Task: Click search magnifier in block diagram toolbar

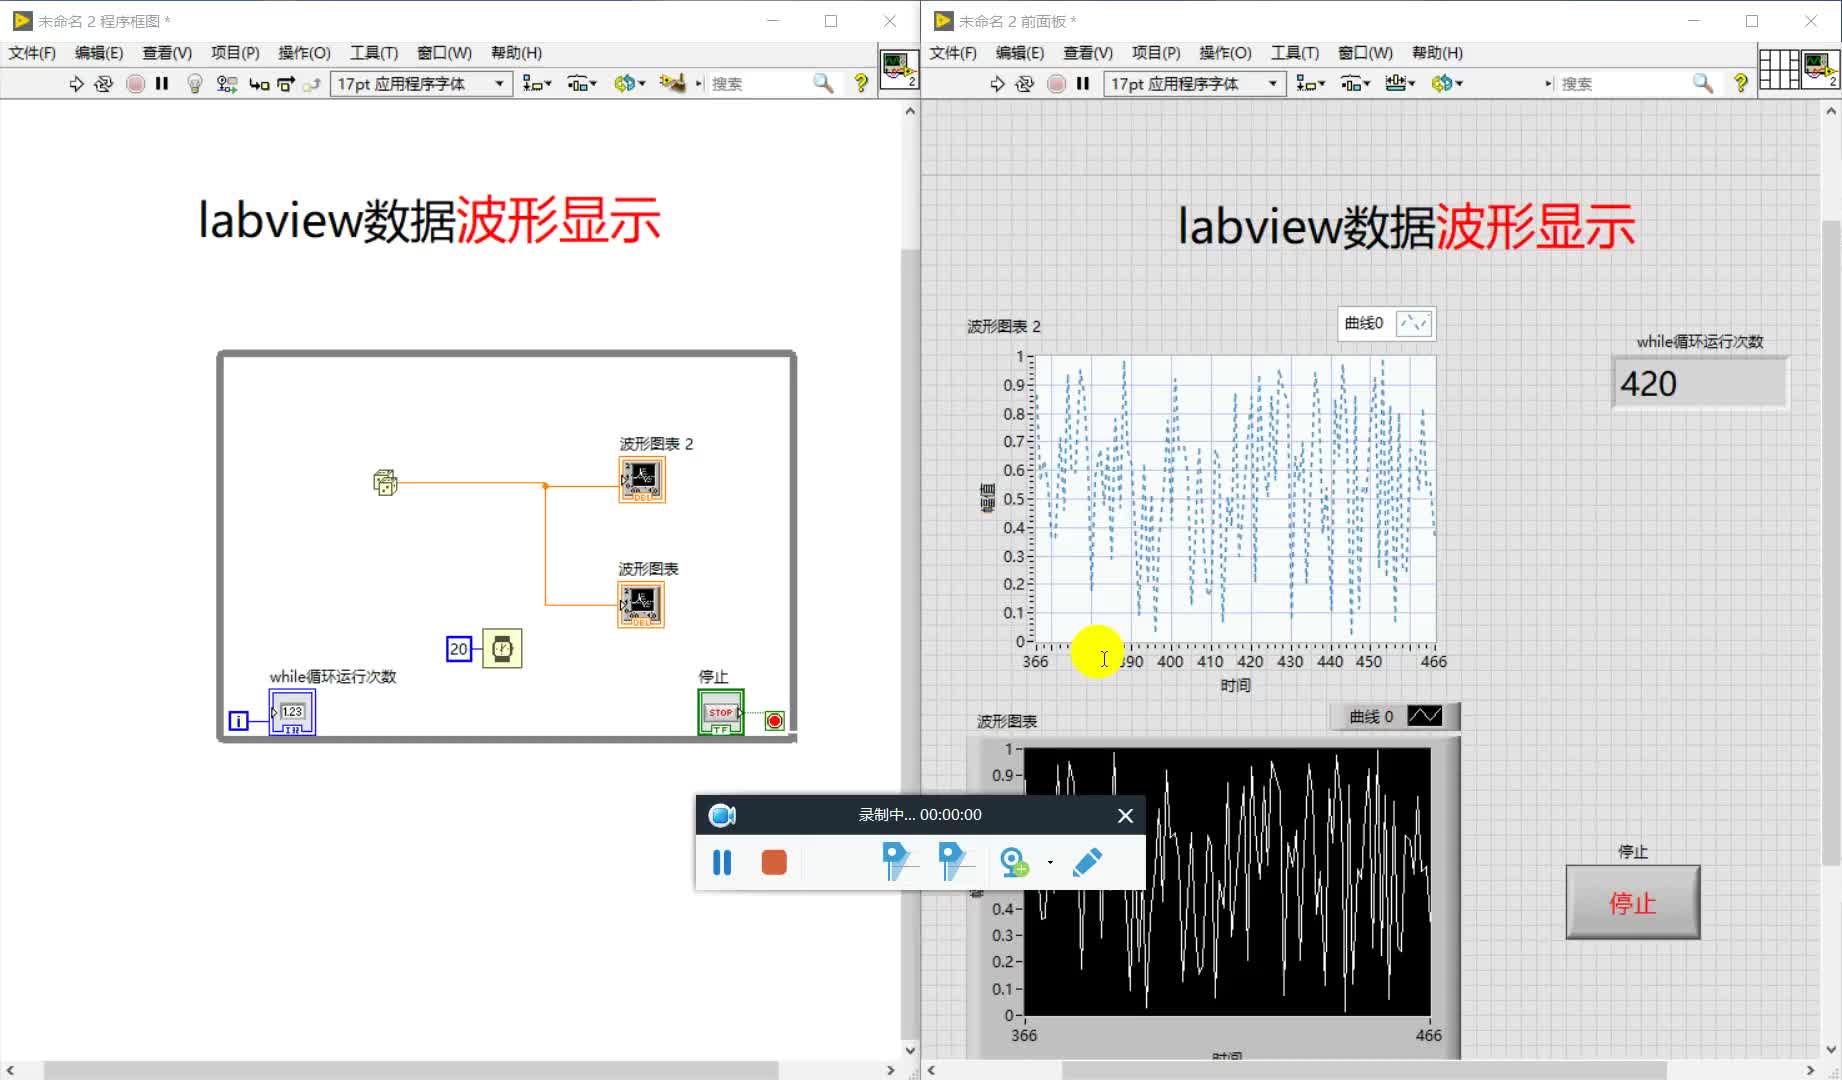Action: tap(823, 83)
